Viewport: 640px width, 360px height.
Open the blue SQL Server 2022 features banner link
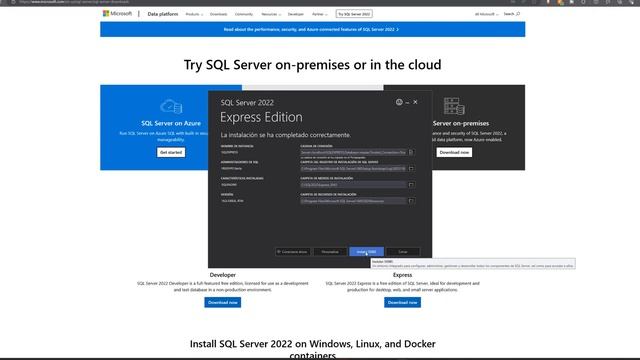pos(311,29)
